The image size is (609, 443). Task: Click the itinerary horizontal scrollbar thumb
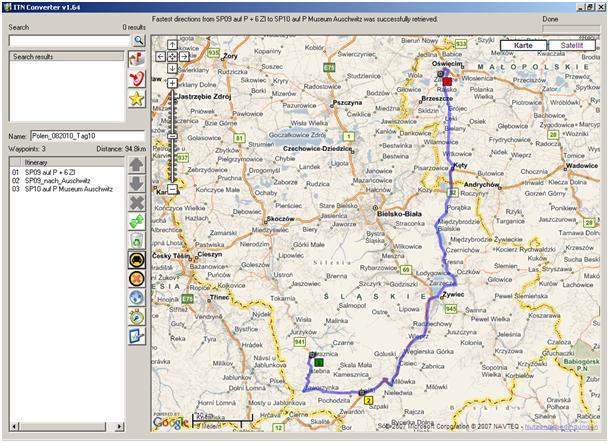click(x=62, y=427)
